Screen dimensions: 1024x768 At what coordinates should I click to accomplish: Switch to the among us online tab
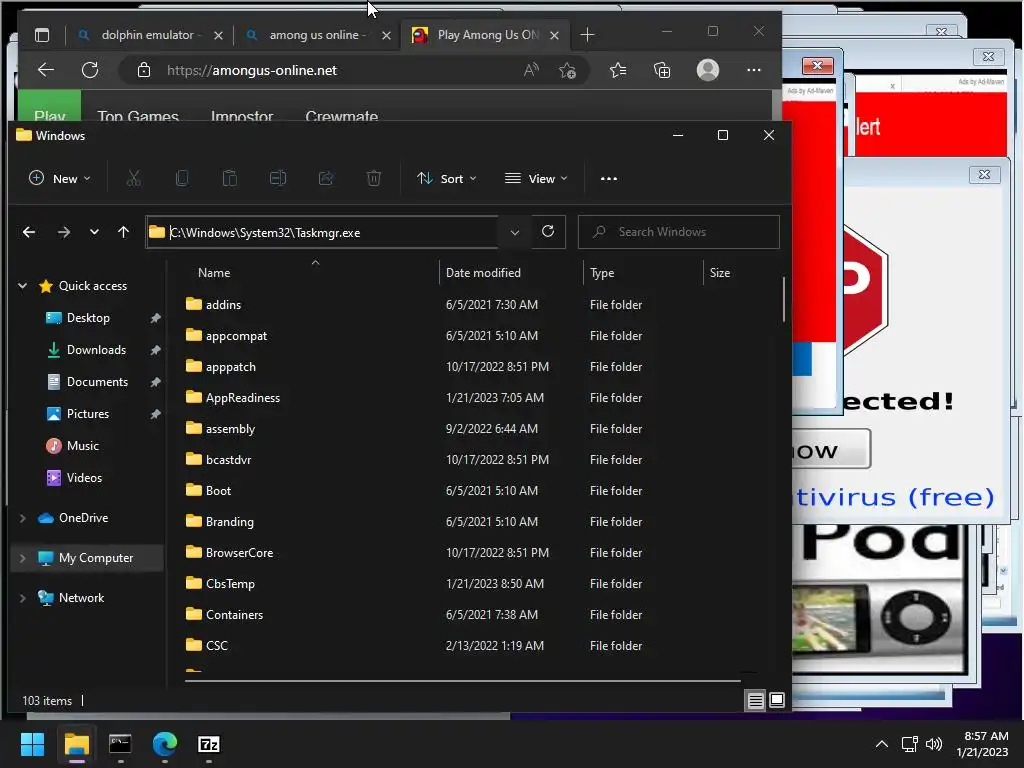(316, 35)
